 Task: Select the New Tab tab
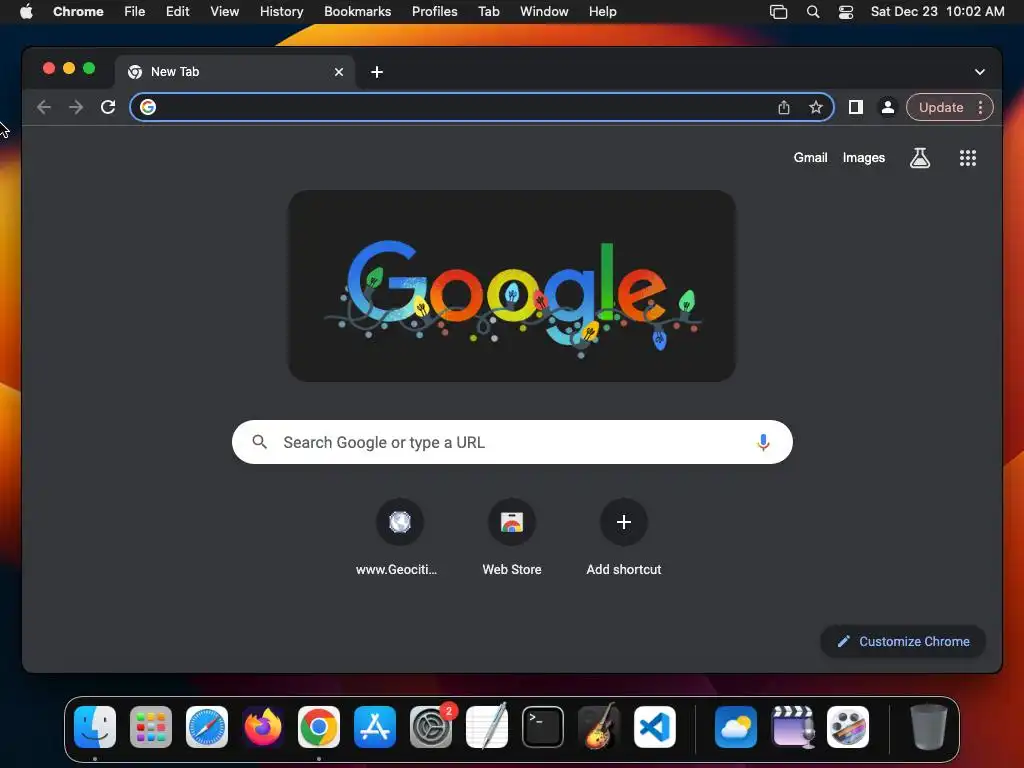pos(235,72)
